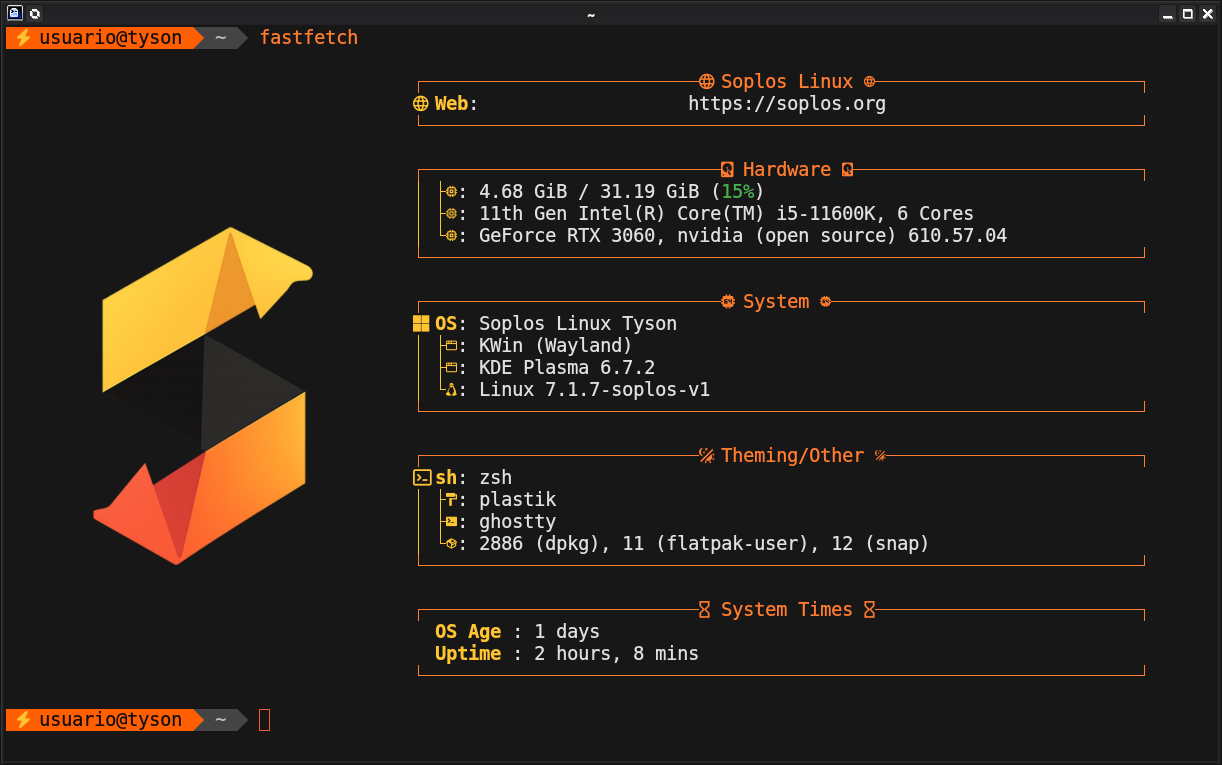Click the 2886 (dpkg) package count

click(539, 544)
